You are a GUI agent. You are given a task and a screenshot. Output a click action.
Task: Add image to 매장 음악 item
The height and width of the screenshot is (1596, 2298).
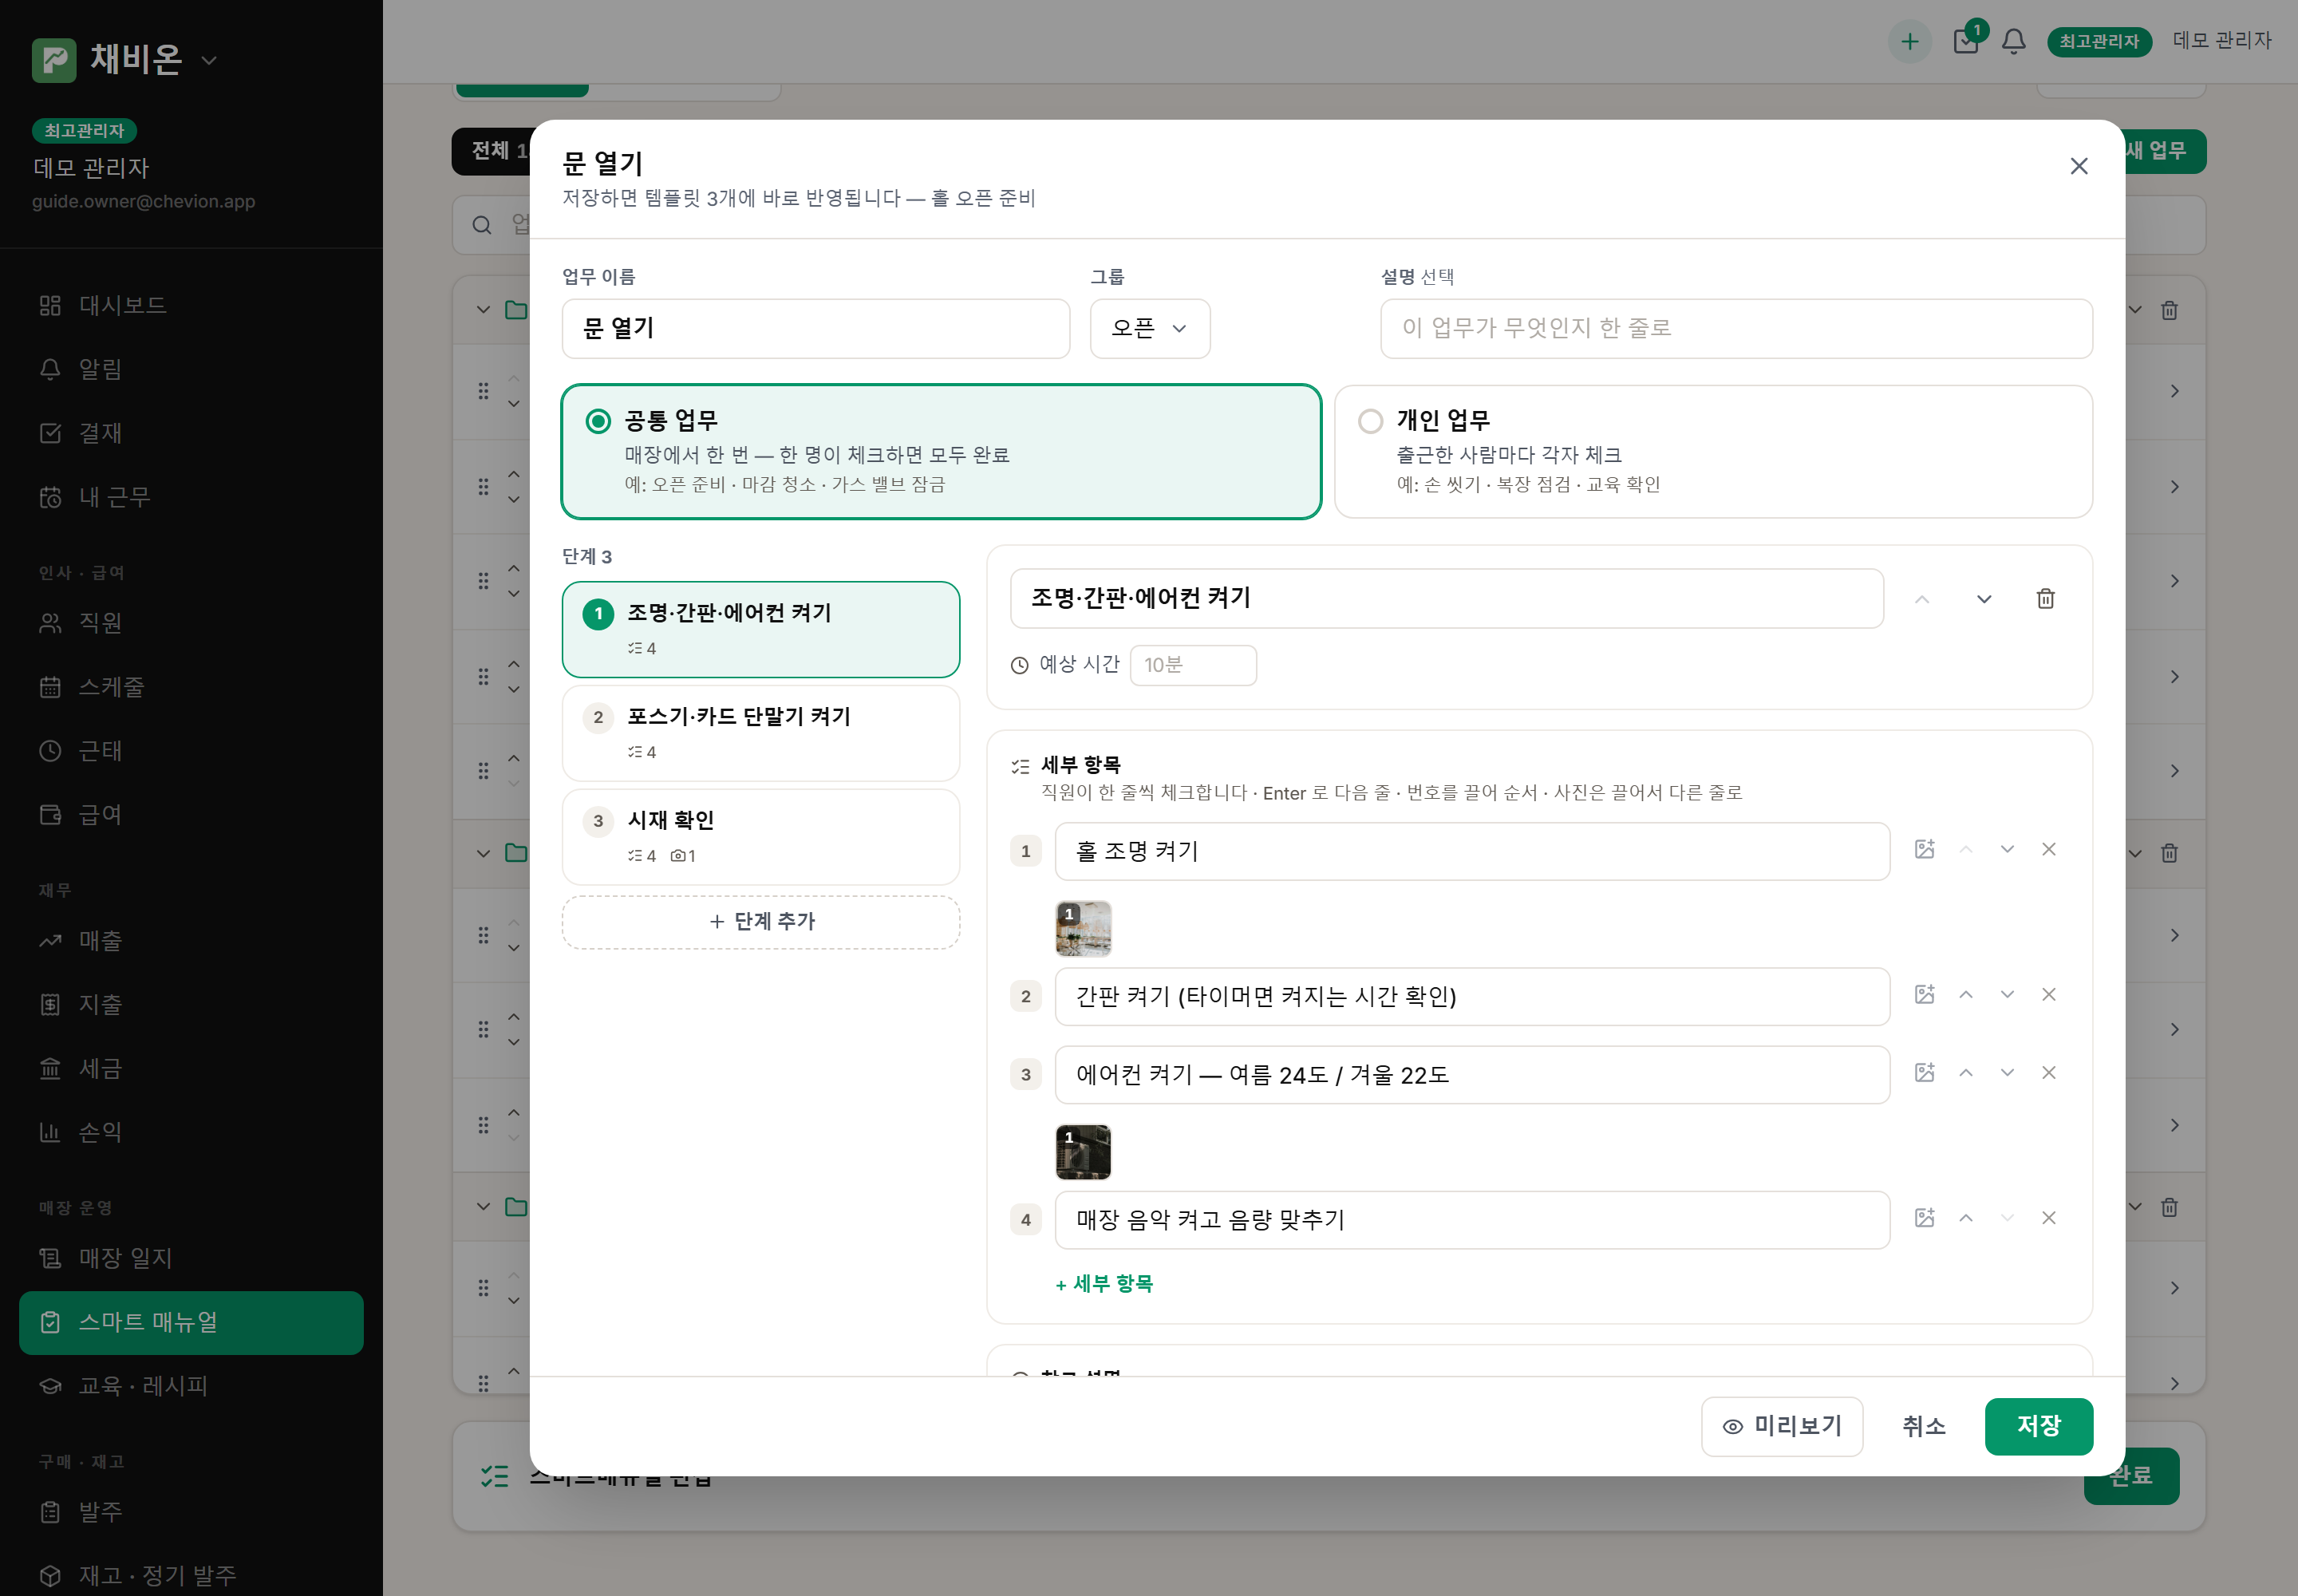pyautogui.click(x=1924, y=1217)
